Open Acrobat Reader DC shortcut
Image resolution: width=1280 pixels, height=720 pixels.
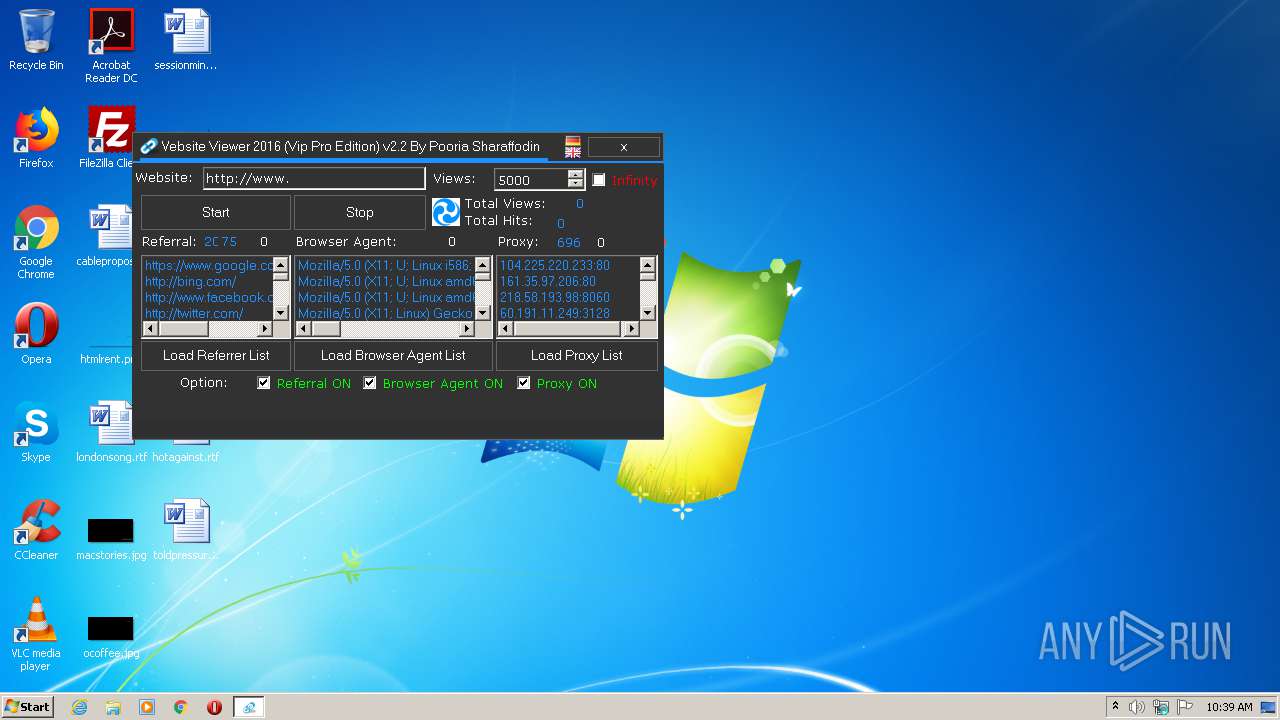click(111, 46)
